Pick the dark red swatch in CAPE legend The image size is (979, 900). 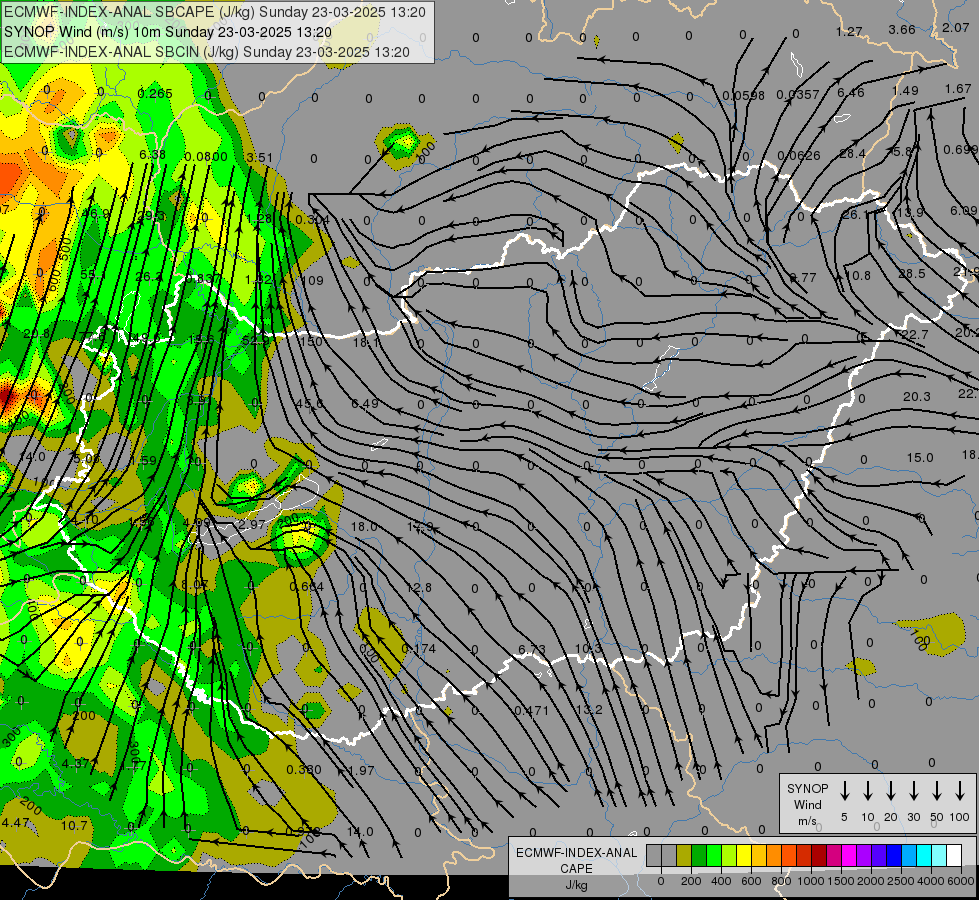pyautogui.click(x=819, y=855)
